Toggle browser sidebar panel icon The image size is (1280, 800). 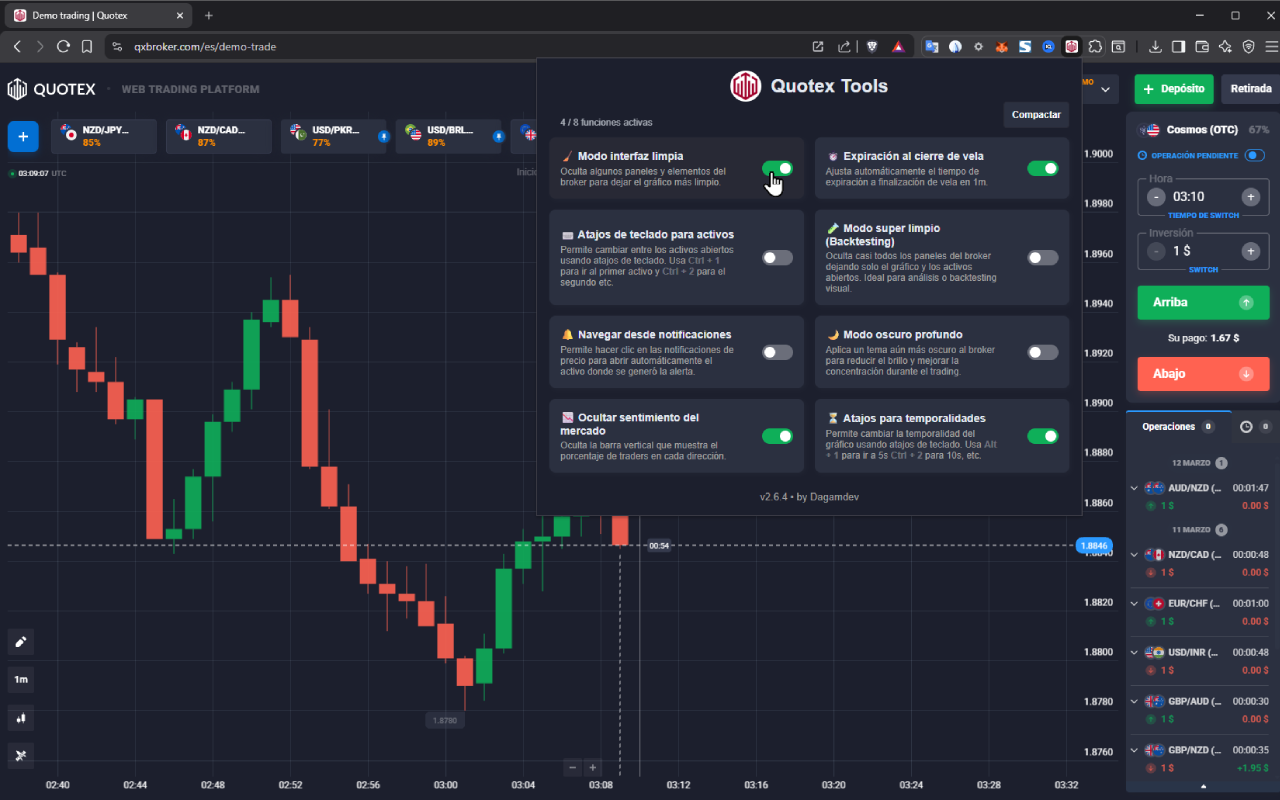pos(1178,46)
